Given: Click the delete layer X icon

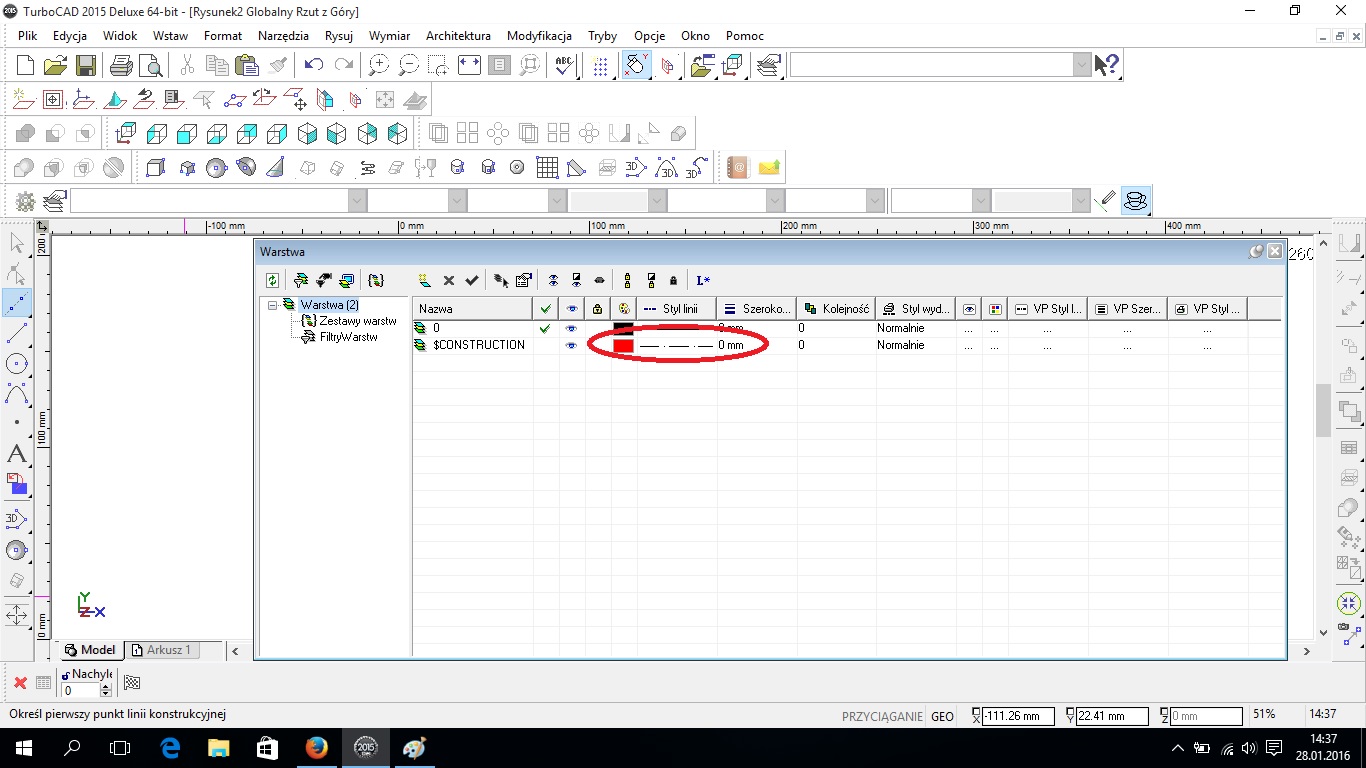Looking at the screenshot, I should point(449,281).
